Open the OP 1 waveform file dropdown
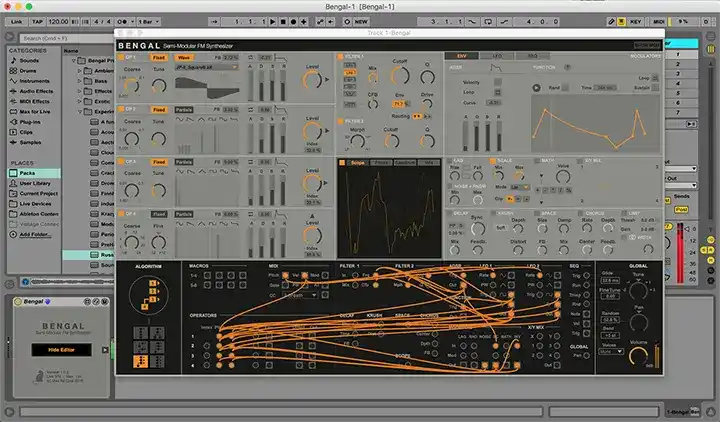720x422 pixels. (x=207, y=67)
